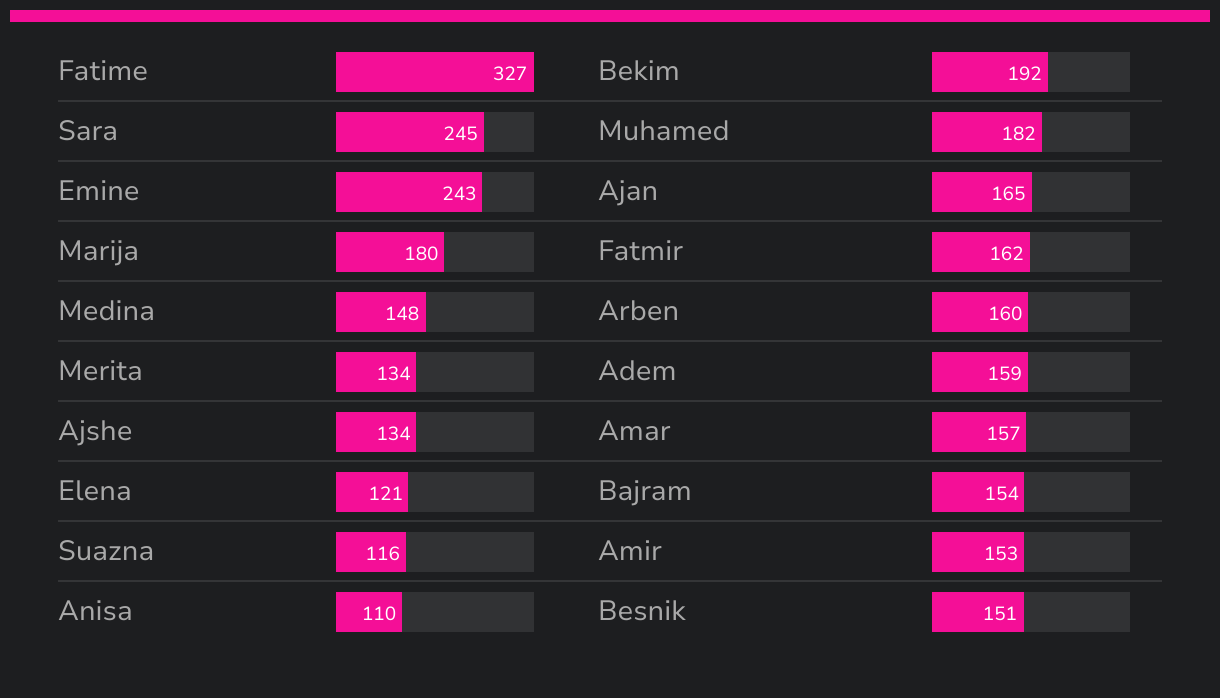Select the Bajram name label
Viewport: 1220px width, 698px height.
(x=645, y=492)
